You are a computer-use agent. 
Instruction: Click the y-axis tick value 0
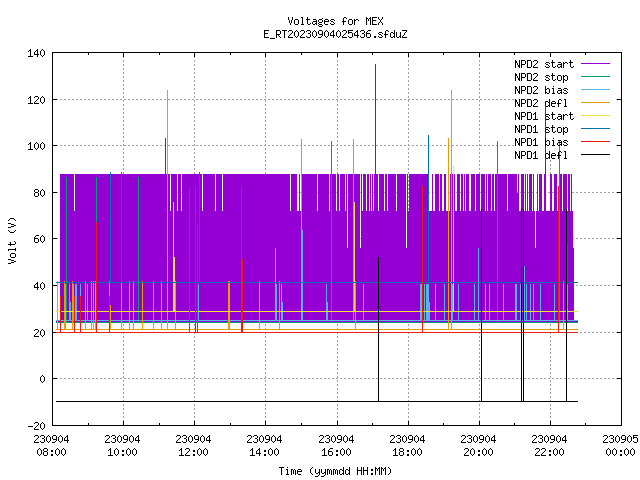tap(42, 379)
